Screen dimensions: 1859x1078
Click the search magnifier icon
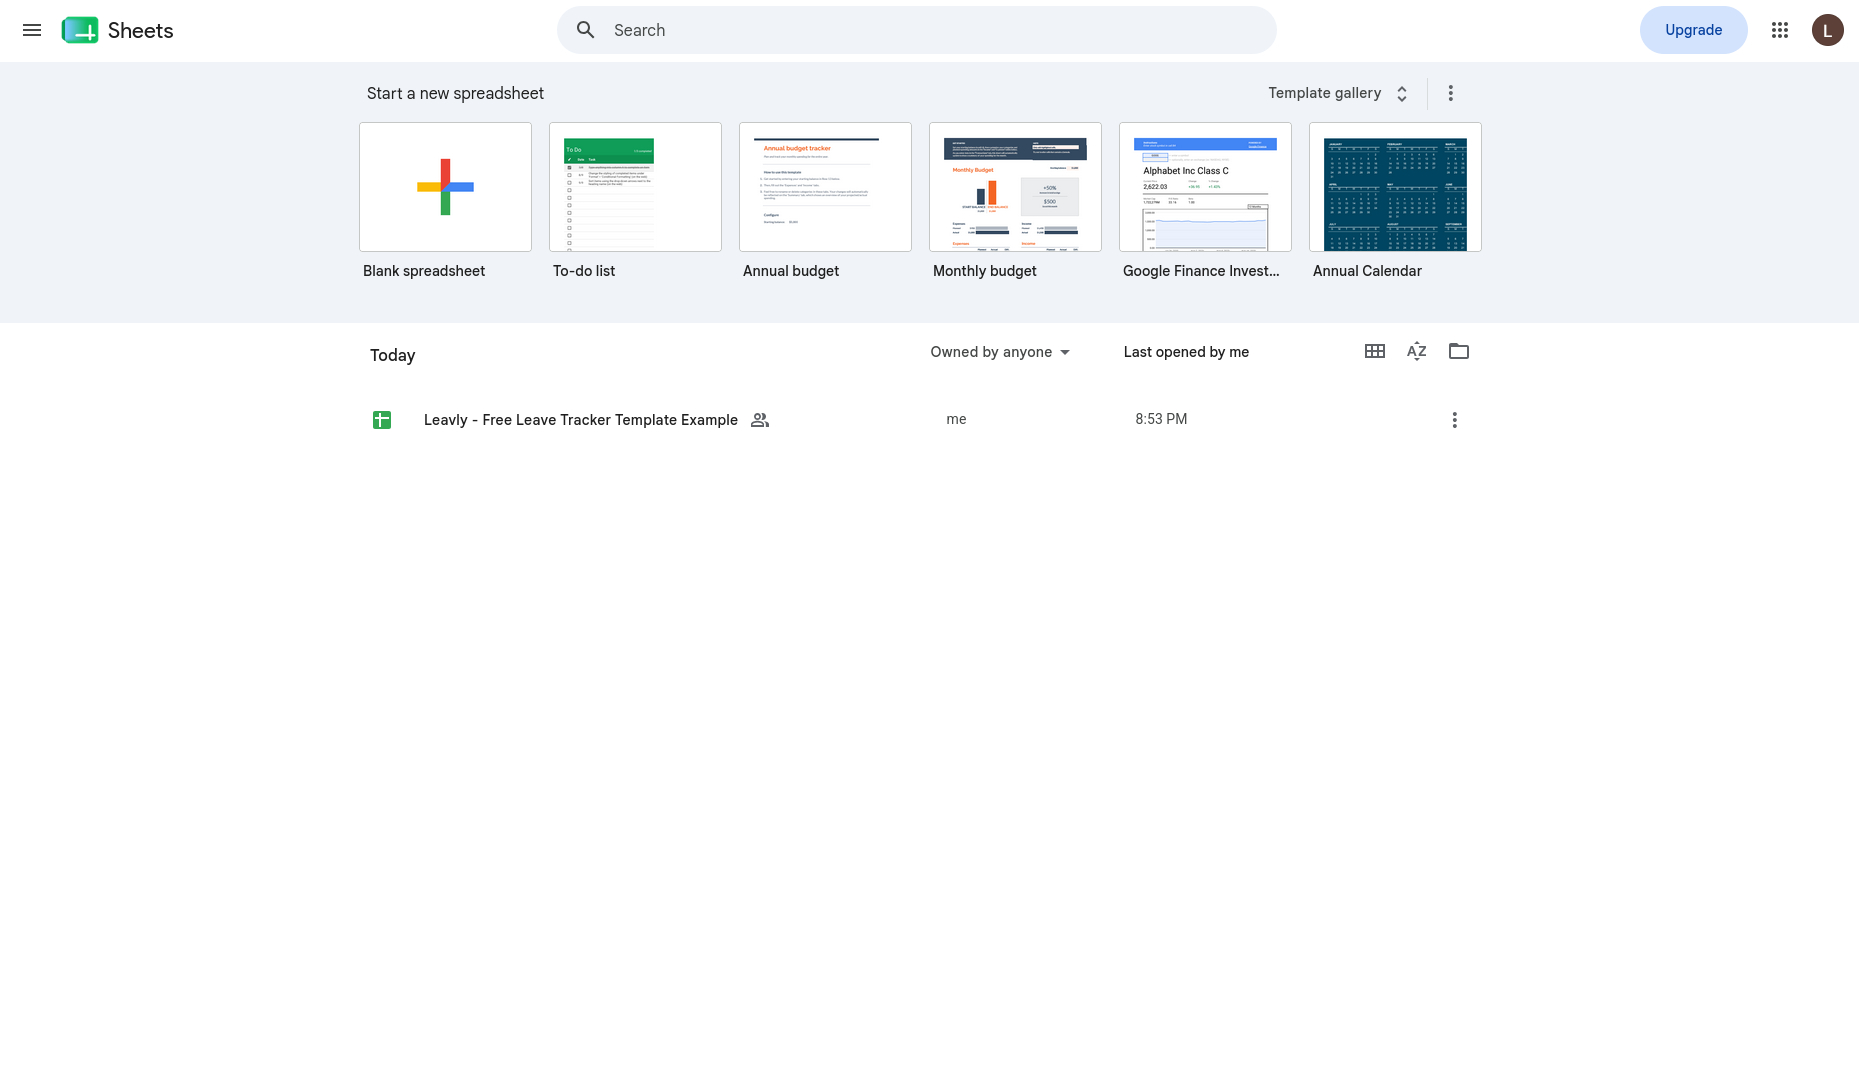click(x=586, y=30)
